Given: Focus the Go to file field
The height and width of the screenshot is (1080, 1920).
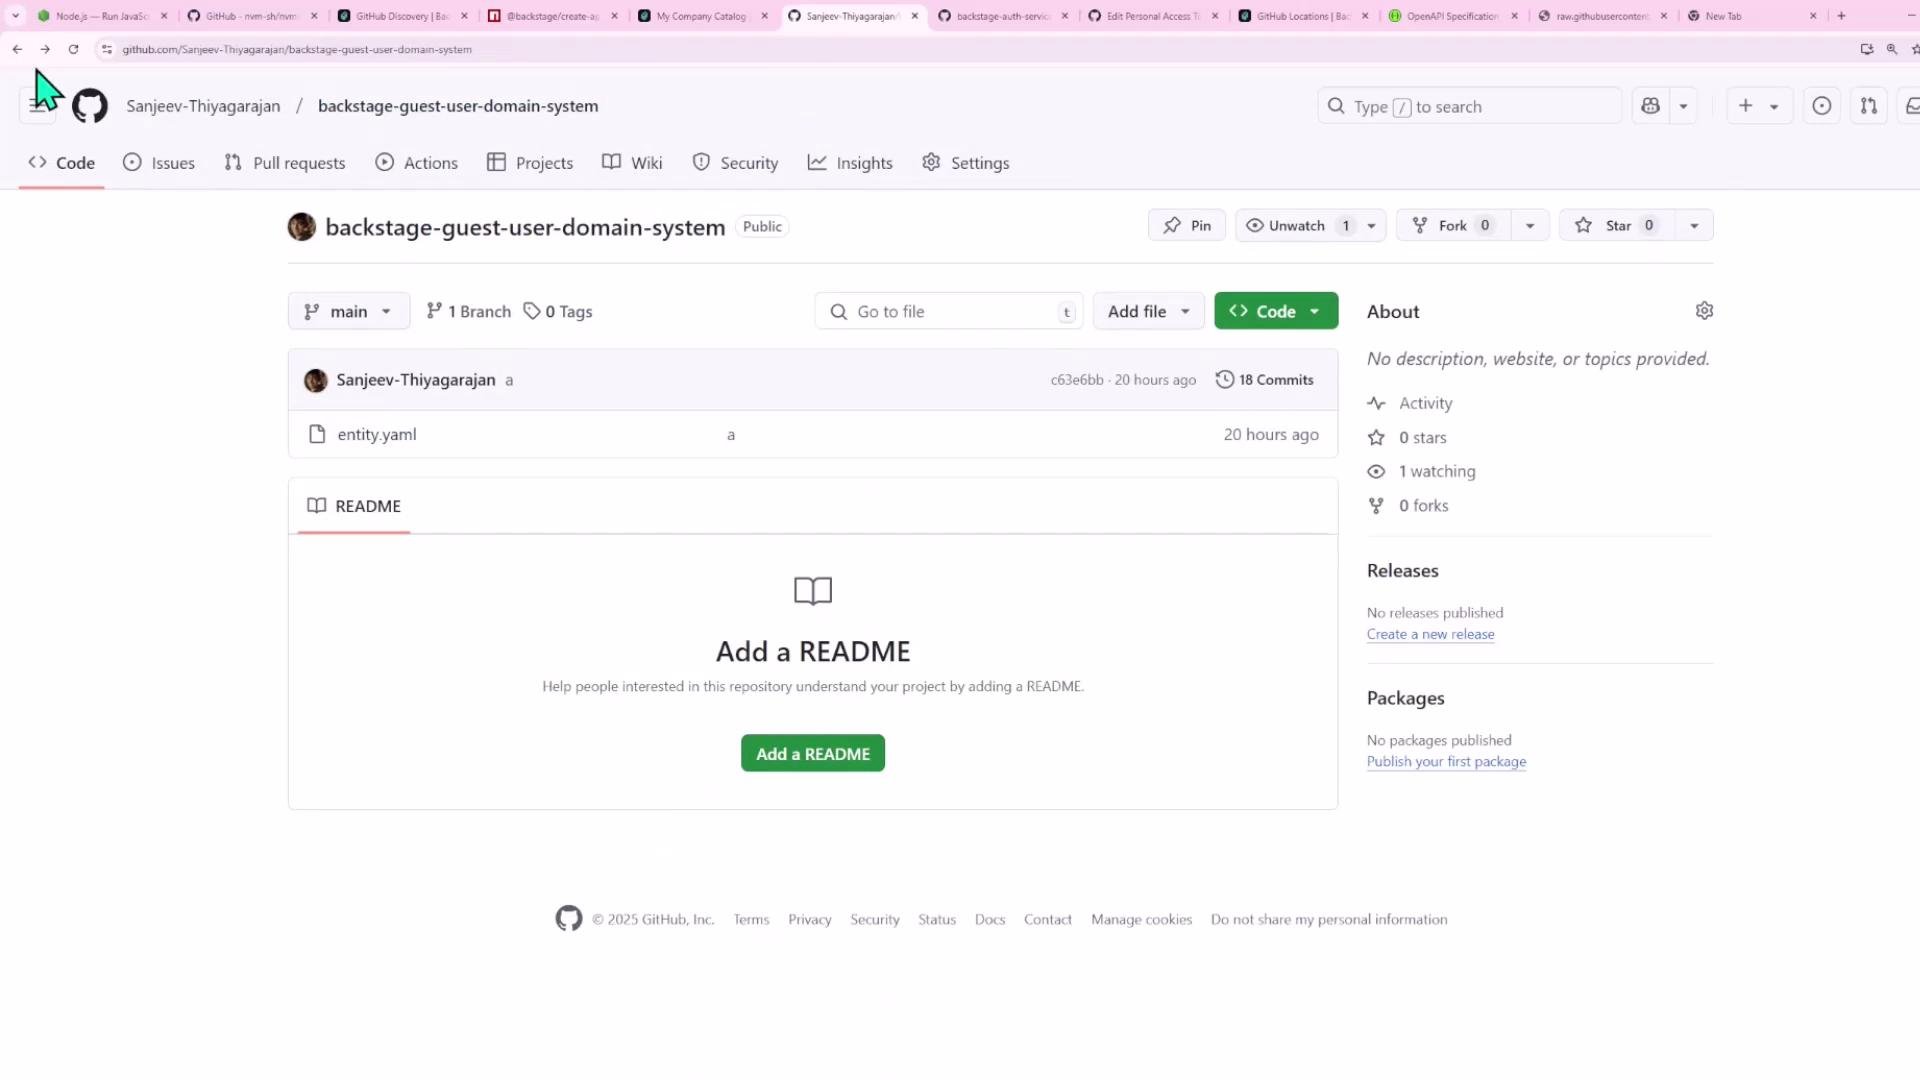Looking at the screenshot, I should coord(948,311).
